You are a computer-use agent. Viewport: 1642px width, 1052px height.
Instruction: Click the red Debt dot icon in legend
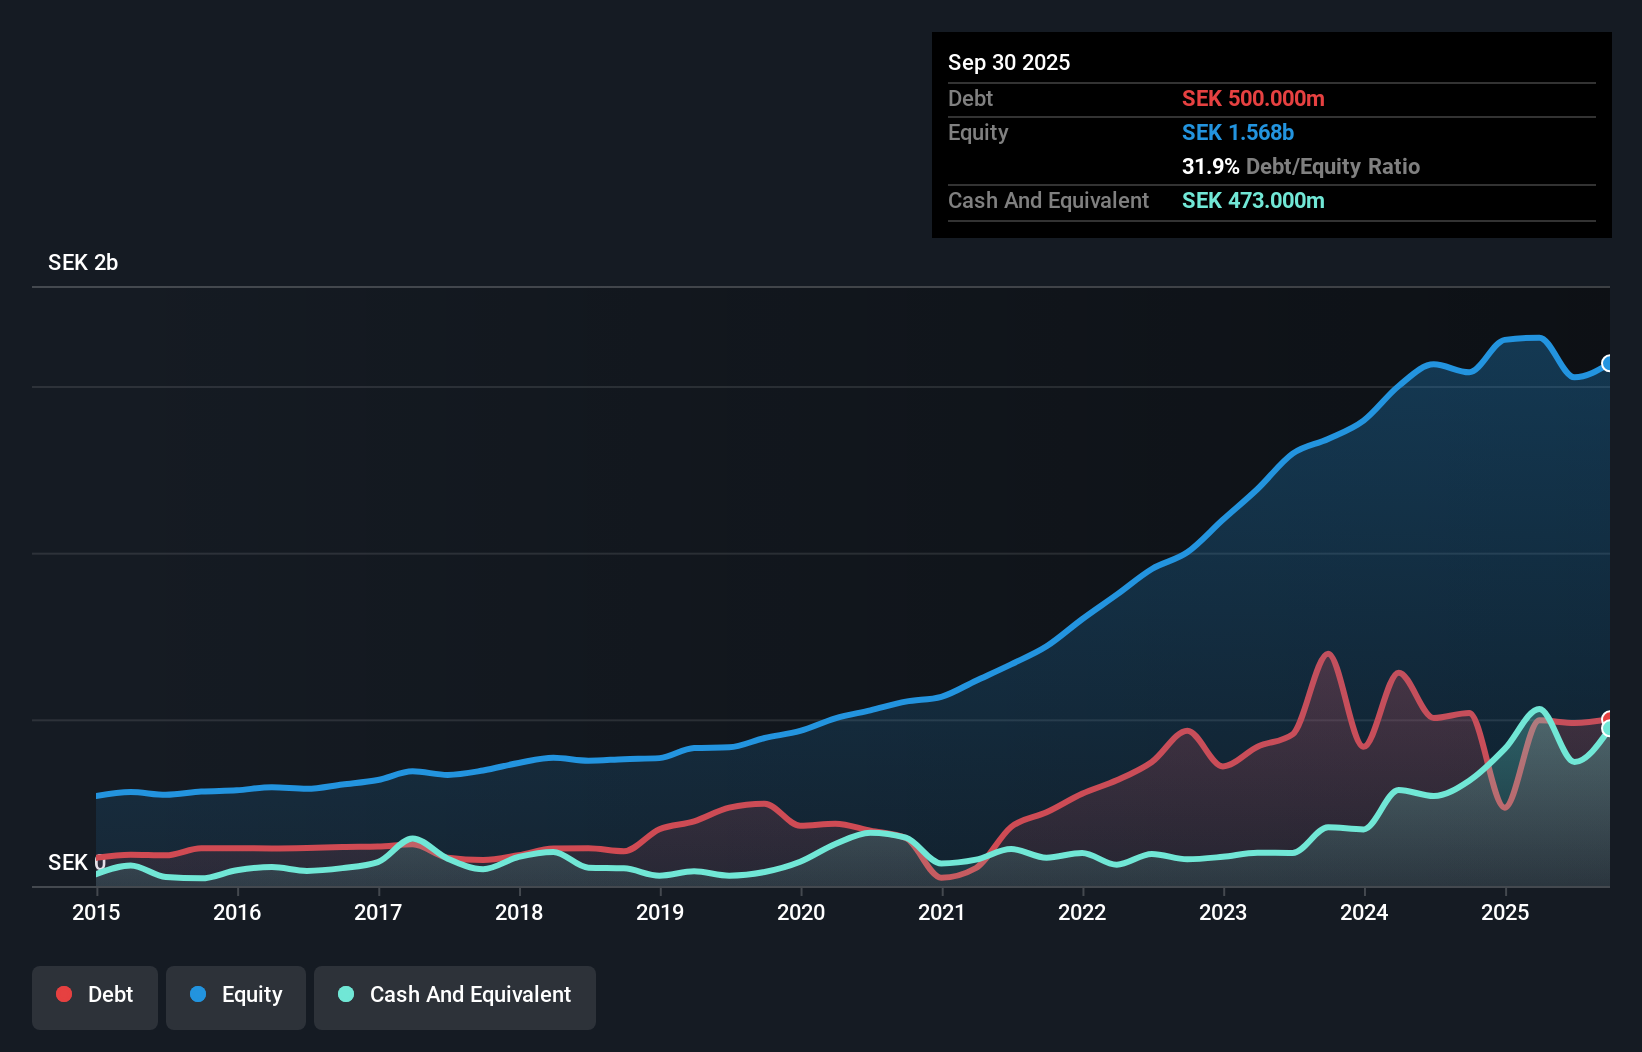[63, 994]
